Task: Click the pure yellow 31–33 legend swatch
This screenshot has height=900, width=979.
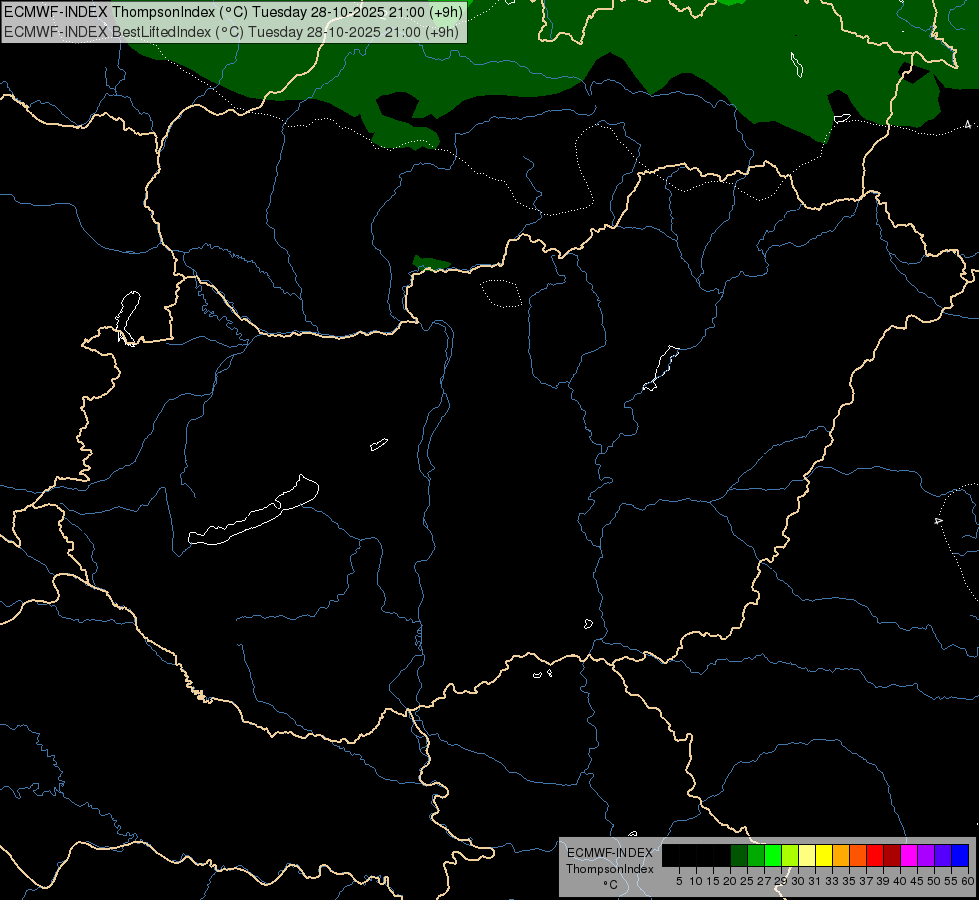Action: click(824, 855)
